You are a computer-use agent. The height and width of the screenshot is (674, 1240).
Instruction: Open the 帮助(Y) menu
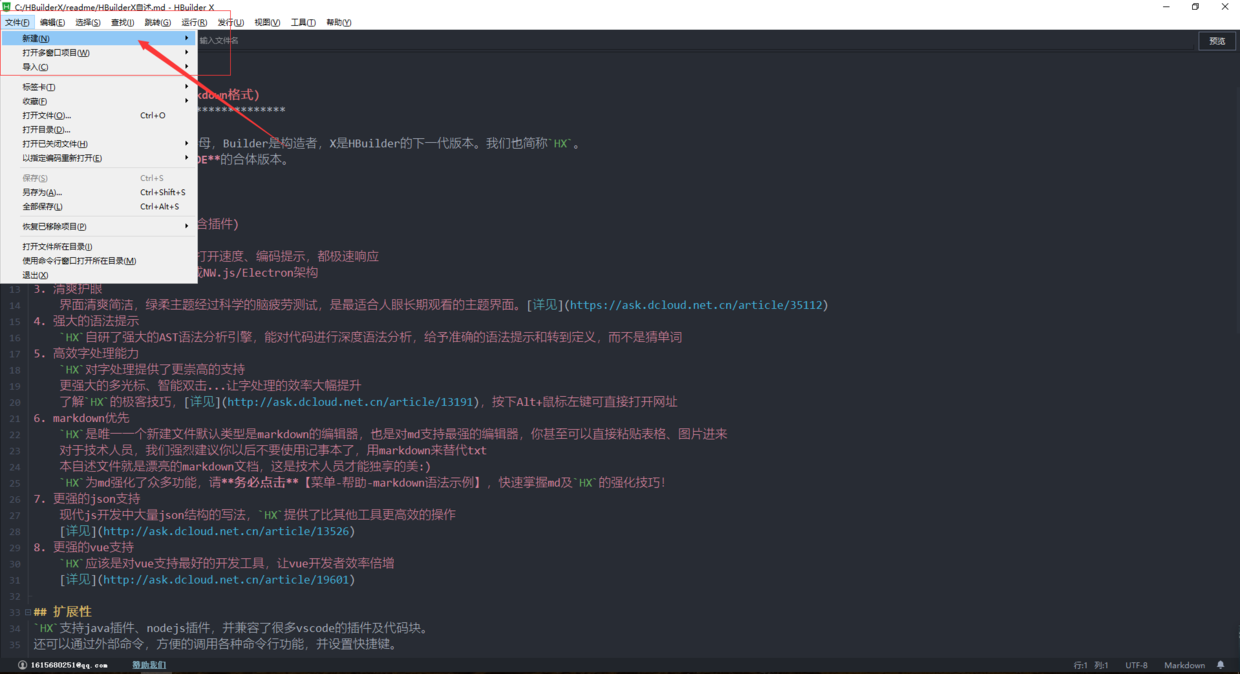[x=339, y=22]
